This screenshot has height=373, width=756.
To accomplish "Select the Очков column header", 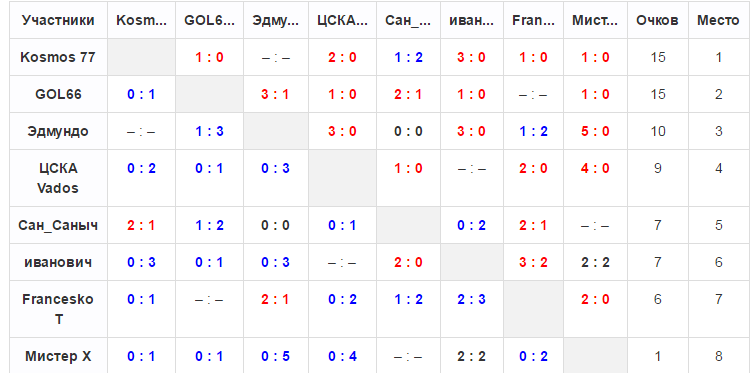I will [x=658, y=21].
